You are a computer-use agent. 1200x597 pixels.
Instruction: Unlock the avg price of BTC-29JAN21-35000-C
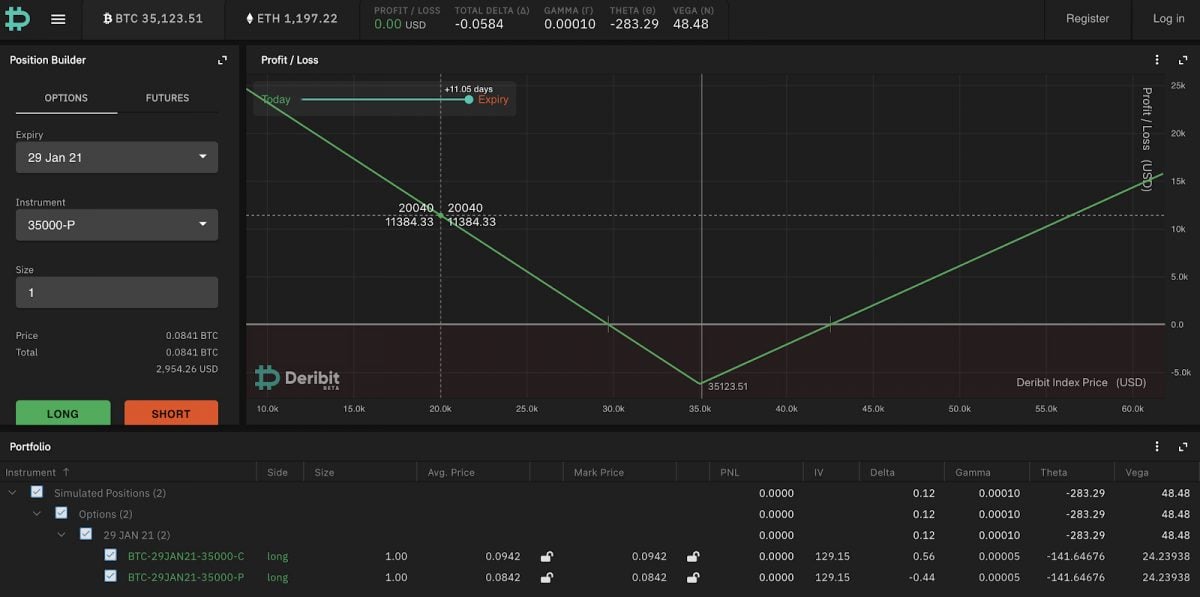click(546, 556)
